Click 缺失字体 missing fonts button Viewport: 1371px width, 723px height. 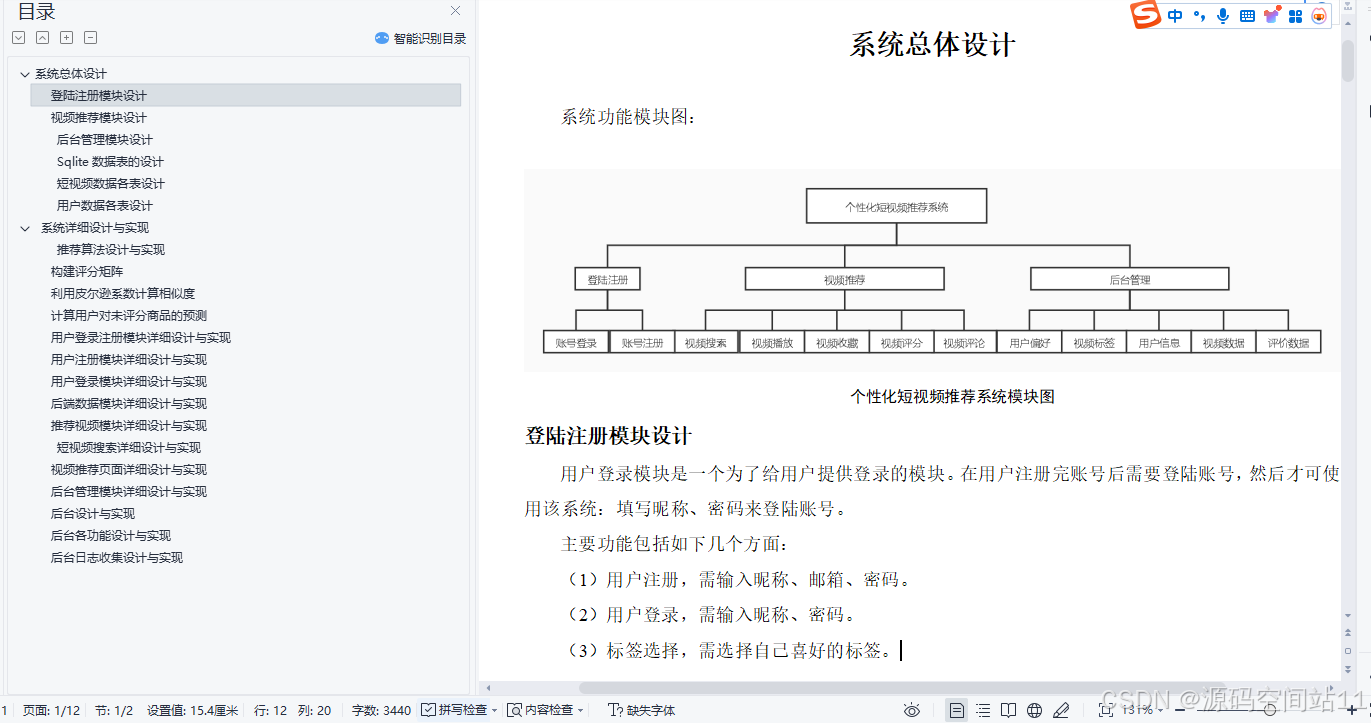point(642,710)
